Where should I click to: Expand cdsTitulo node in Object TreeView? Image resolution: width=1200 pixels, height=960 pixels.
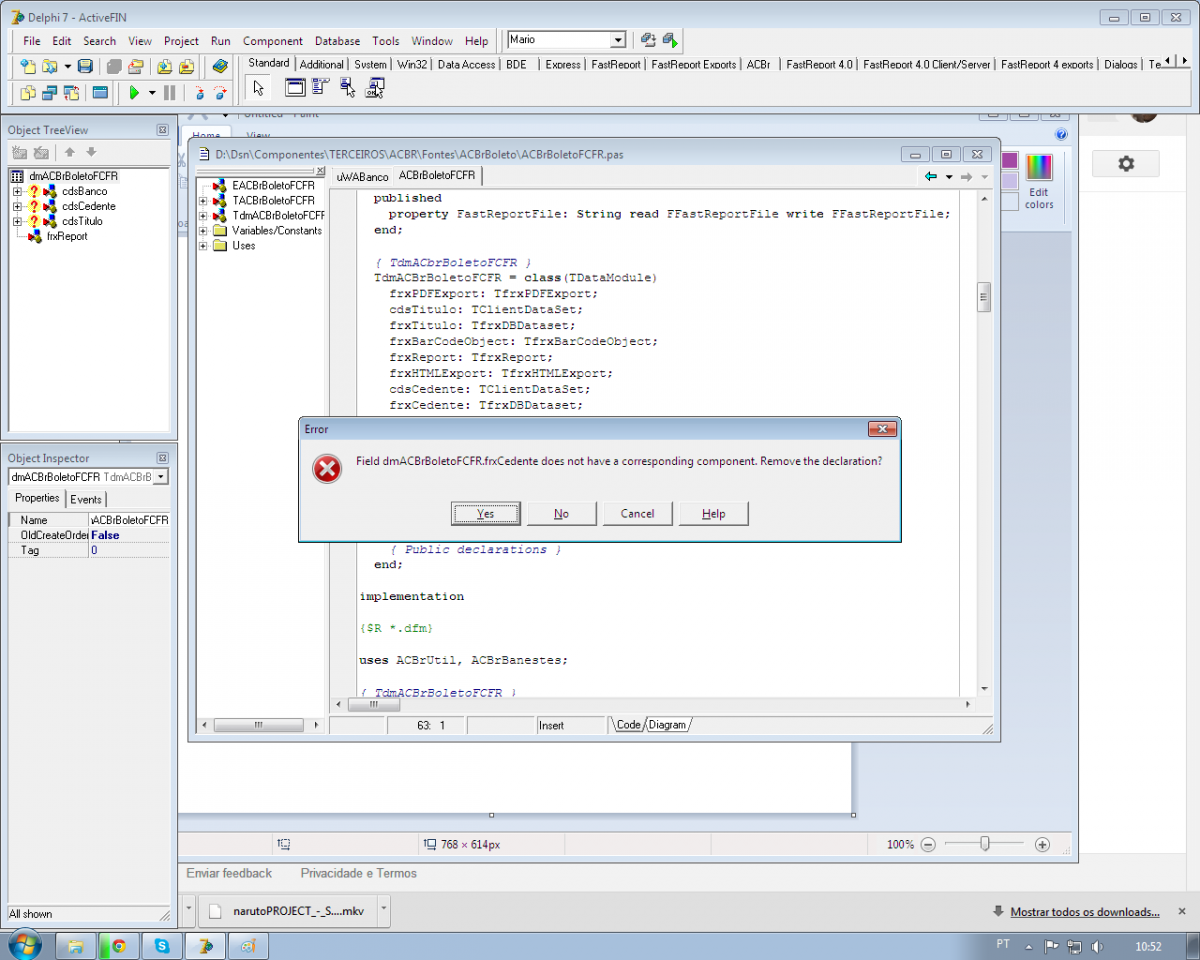pos(17,221)
